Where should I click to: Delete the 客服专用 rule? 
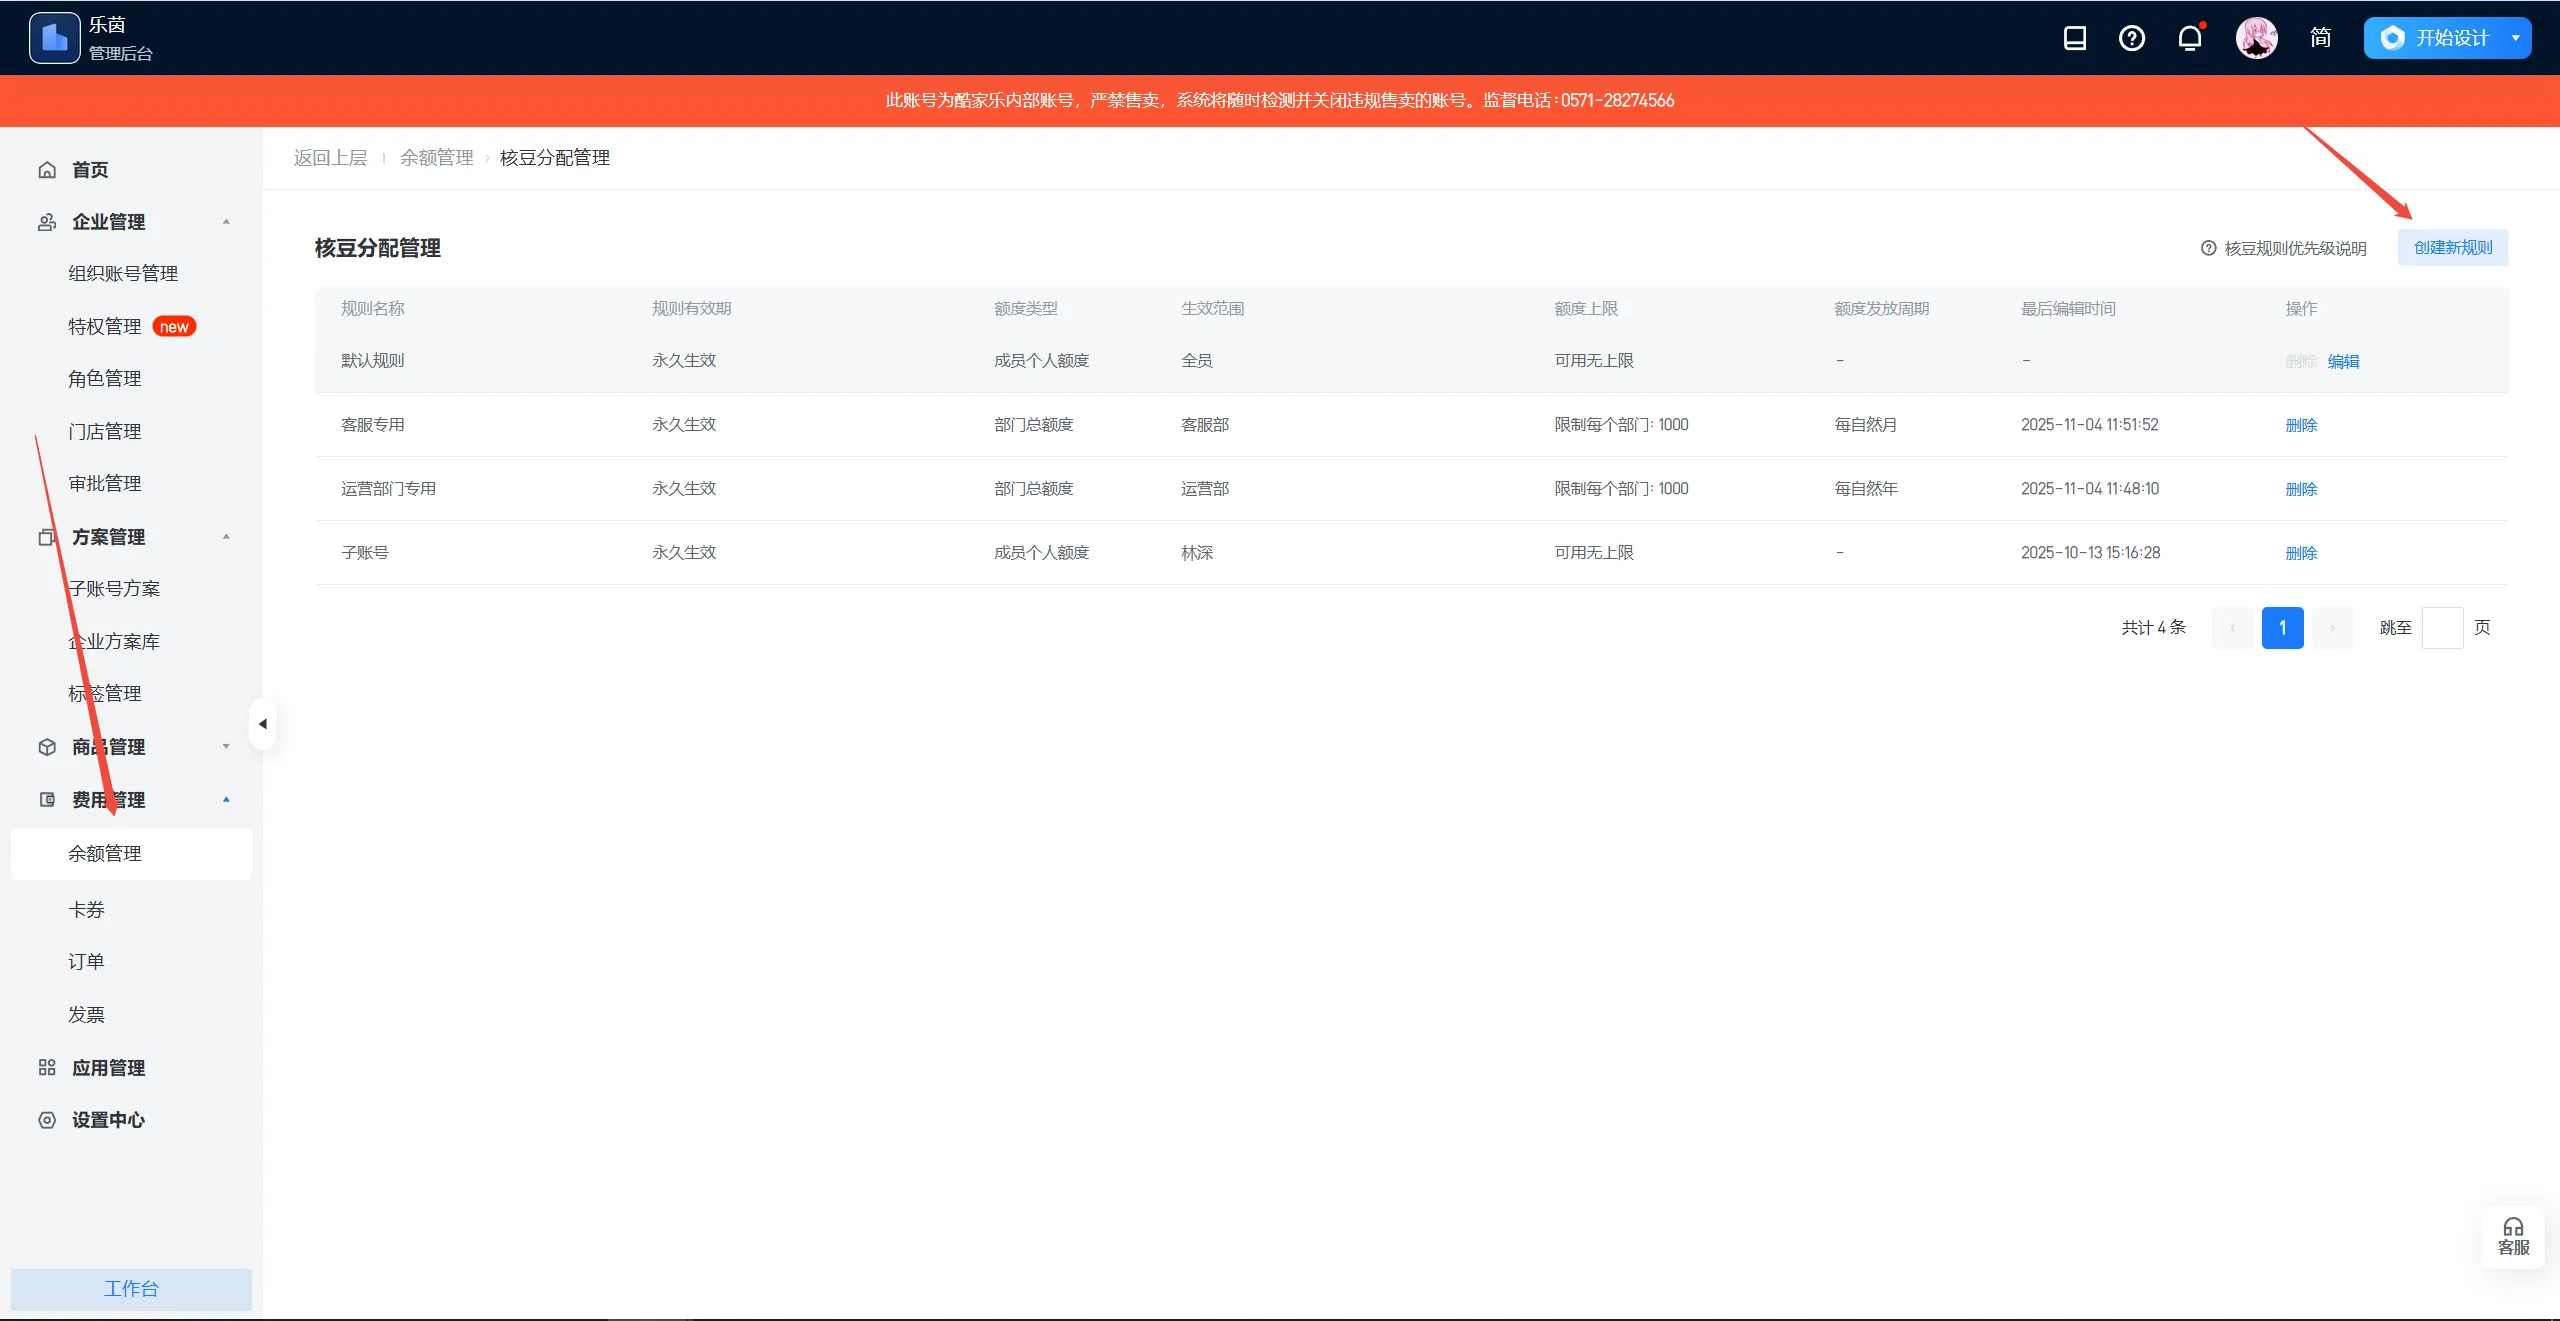coord(2301,425)
